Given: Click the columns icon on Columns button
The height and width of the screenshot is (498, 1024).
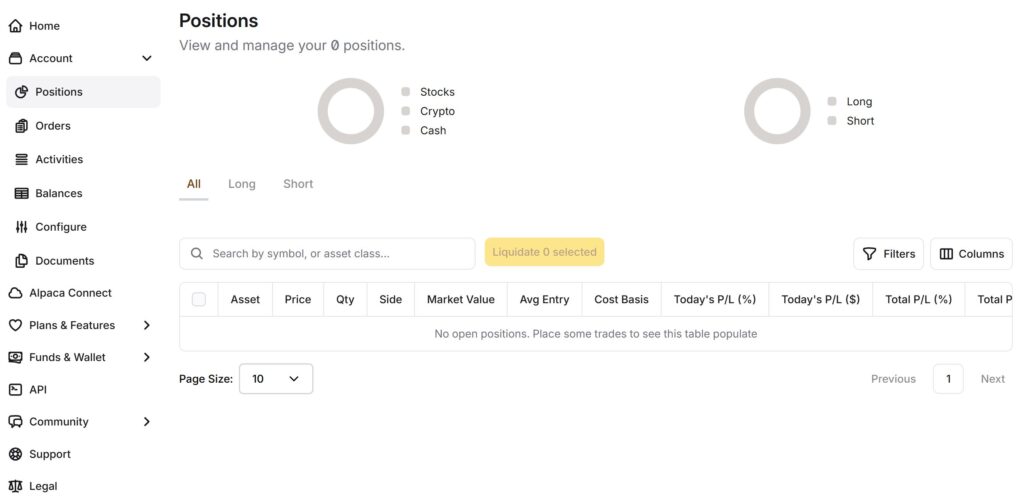Looking at the screenshot, I should [946, 254].
